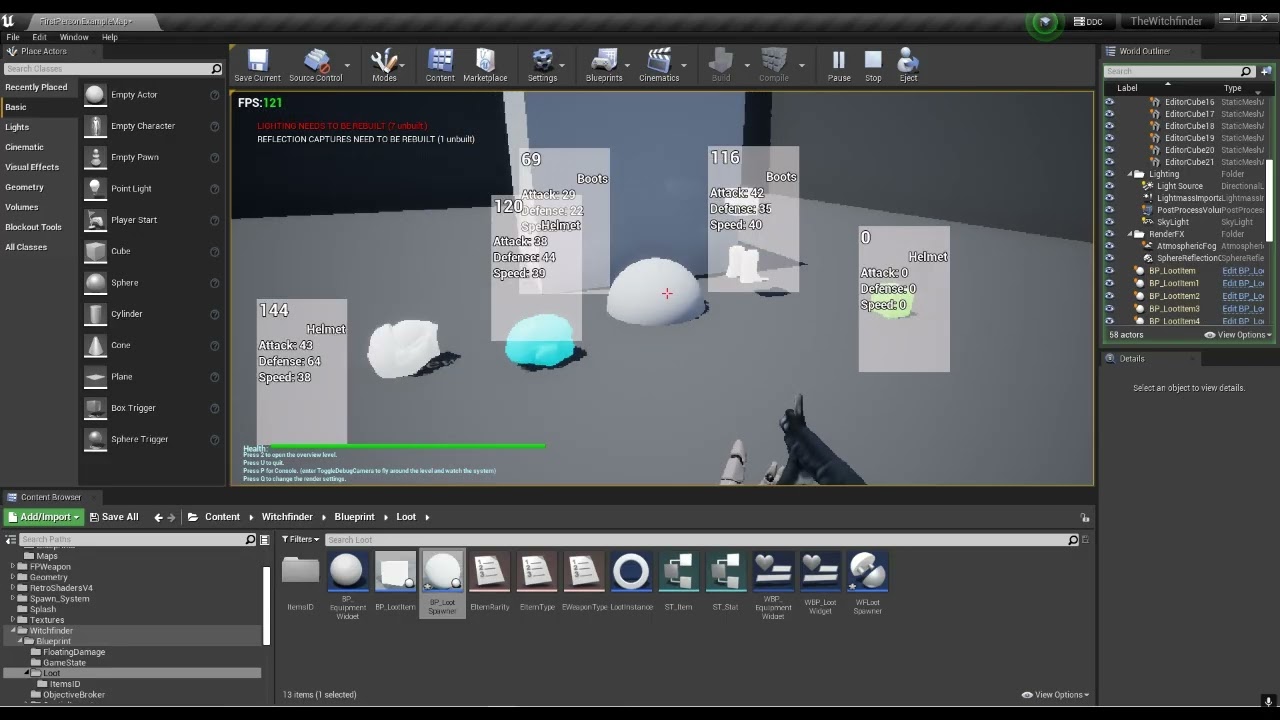Toggle visibility of BP_LootItem
The image size is (1280, 720).
[1109, 271]
